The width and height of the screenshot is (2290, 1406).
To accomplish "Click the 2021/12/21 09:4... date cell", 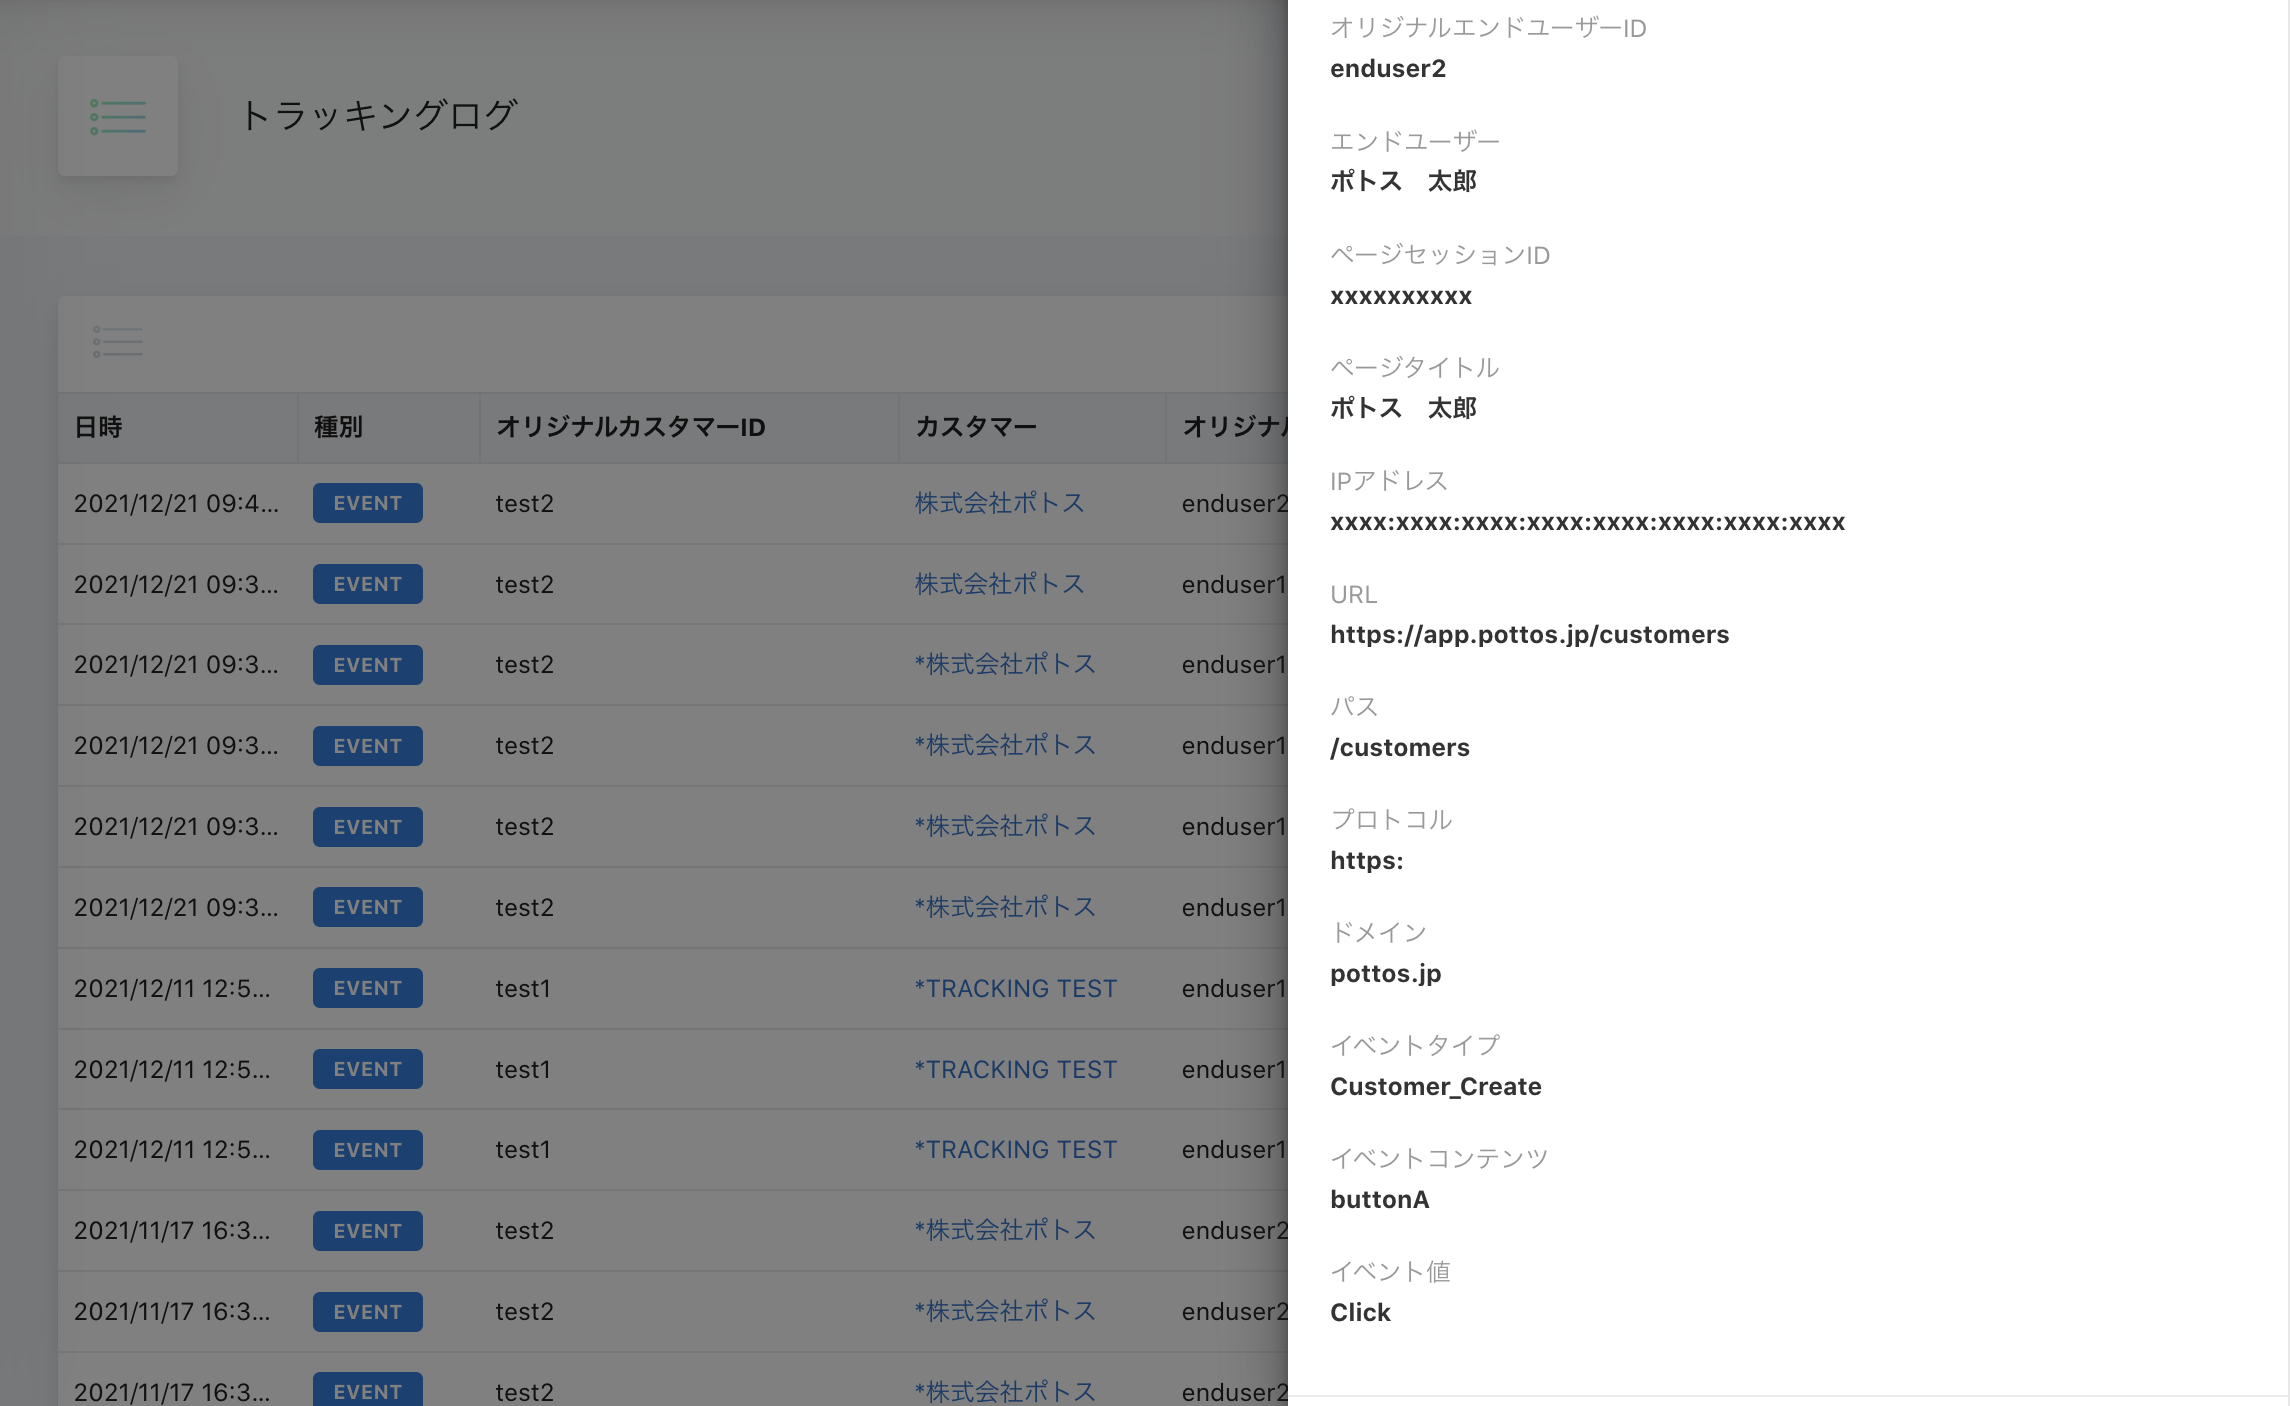I will (176, 503).
